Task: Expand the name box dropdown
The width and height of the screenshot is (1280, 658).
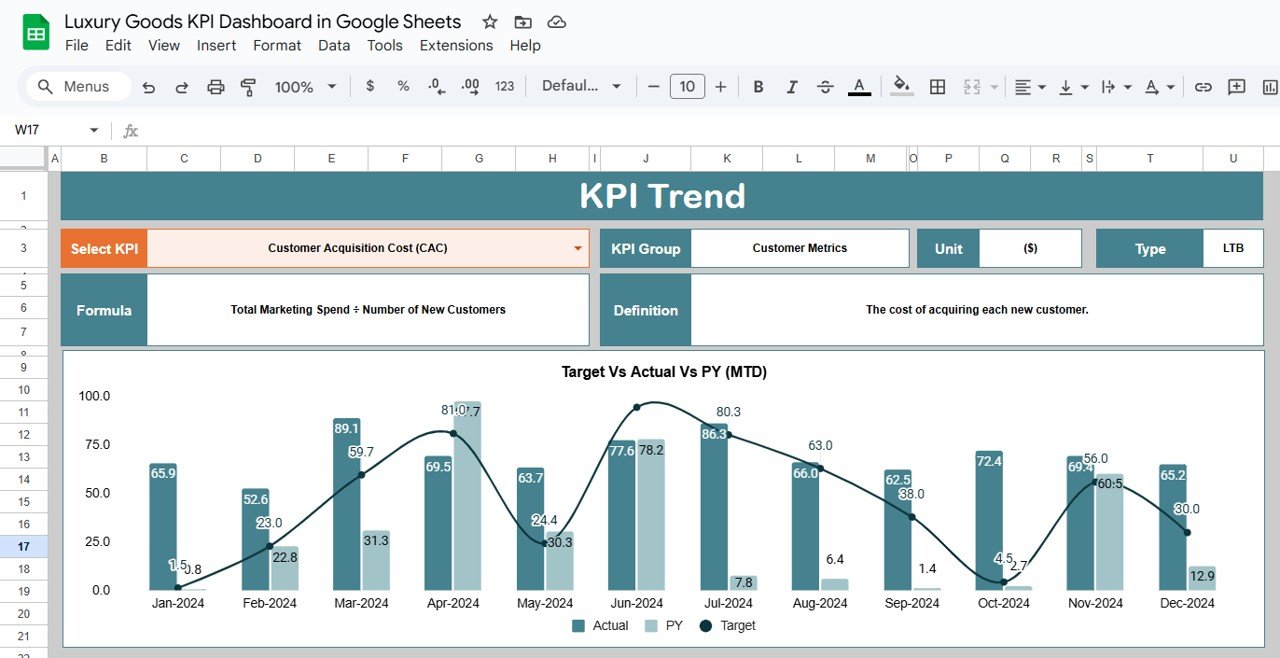Action: pyautogui.click(x=94, y=130)
